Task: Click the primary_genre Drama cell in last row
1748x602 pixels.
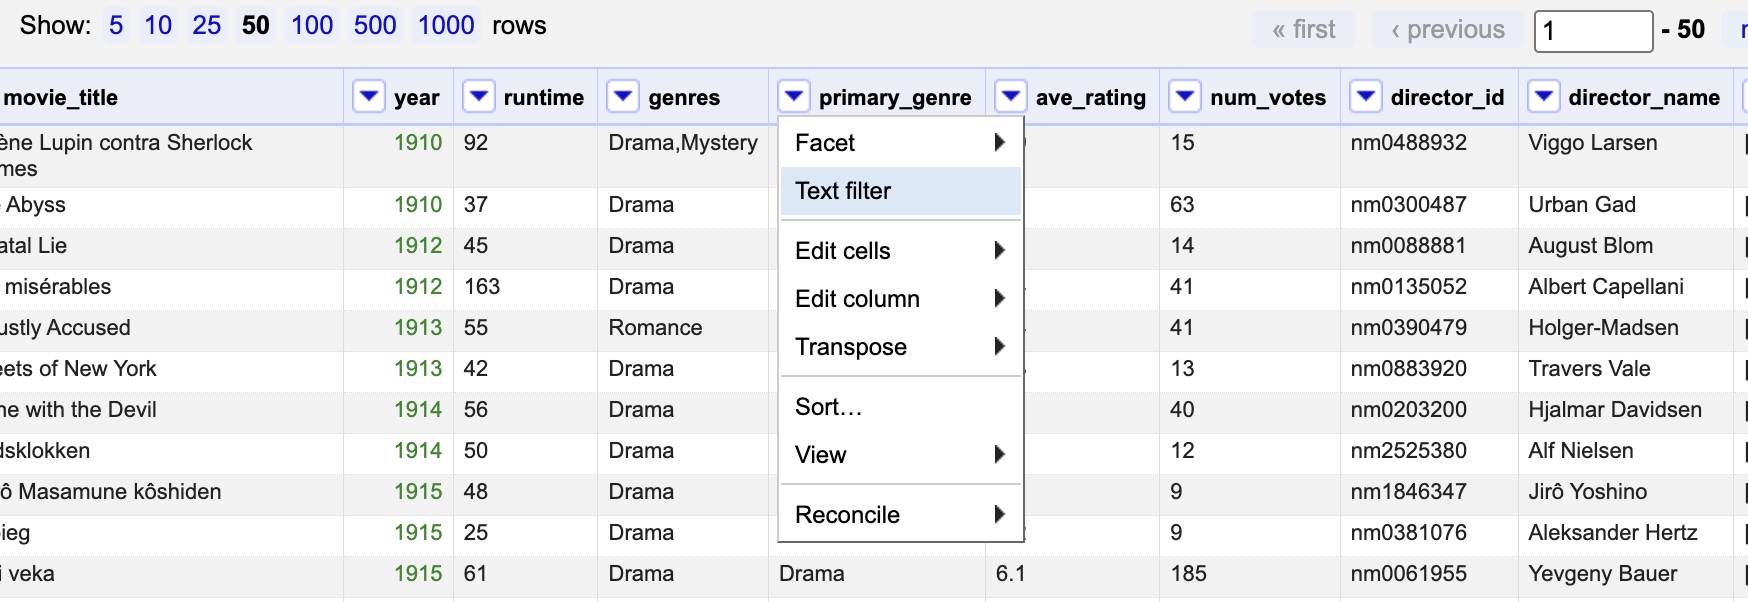Action: click(812, 574)
